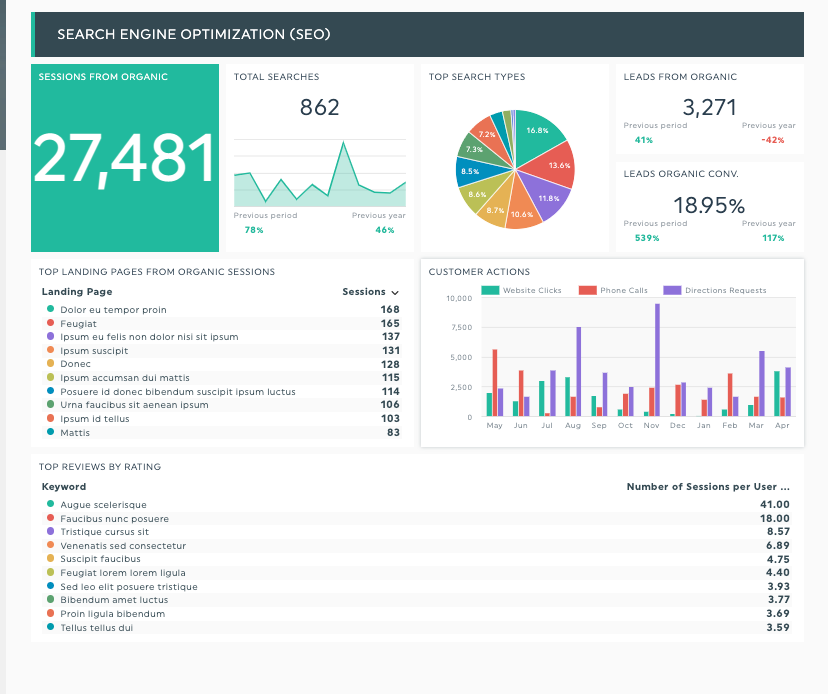Click the Search Engine Optimization (SEO) header

point(194,35)
